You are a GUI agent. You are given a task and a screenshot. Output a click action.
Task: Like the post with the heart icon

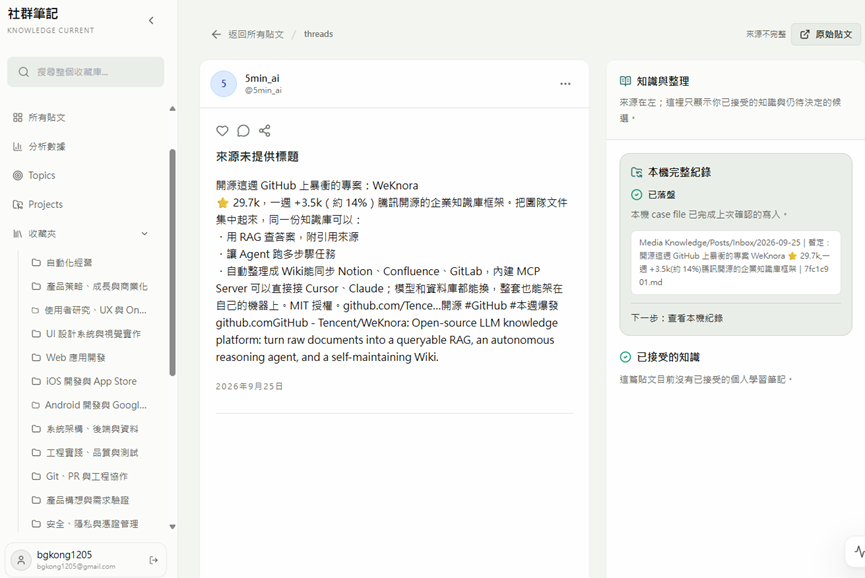222,131
